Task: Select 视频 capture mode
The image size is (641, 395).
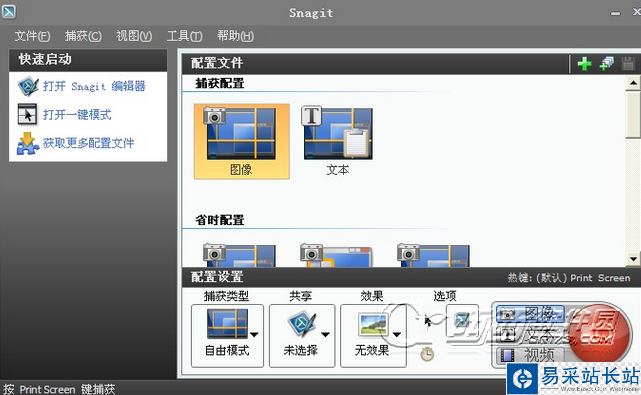Action: [x=530, y=355]
